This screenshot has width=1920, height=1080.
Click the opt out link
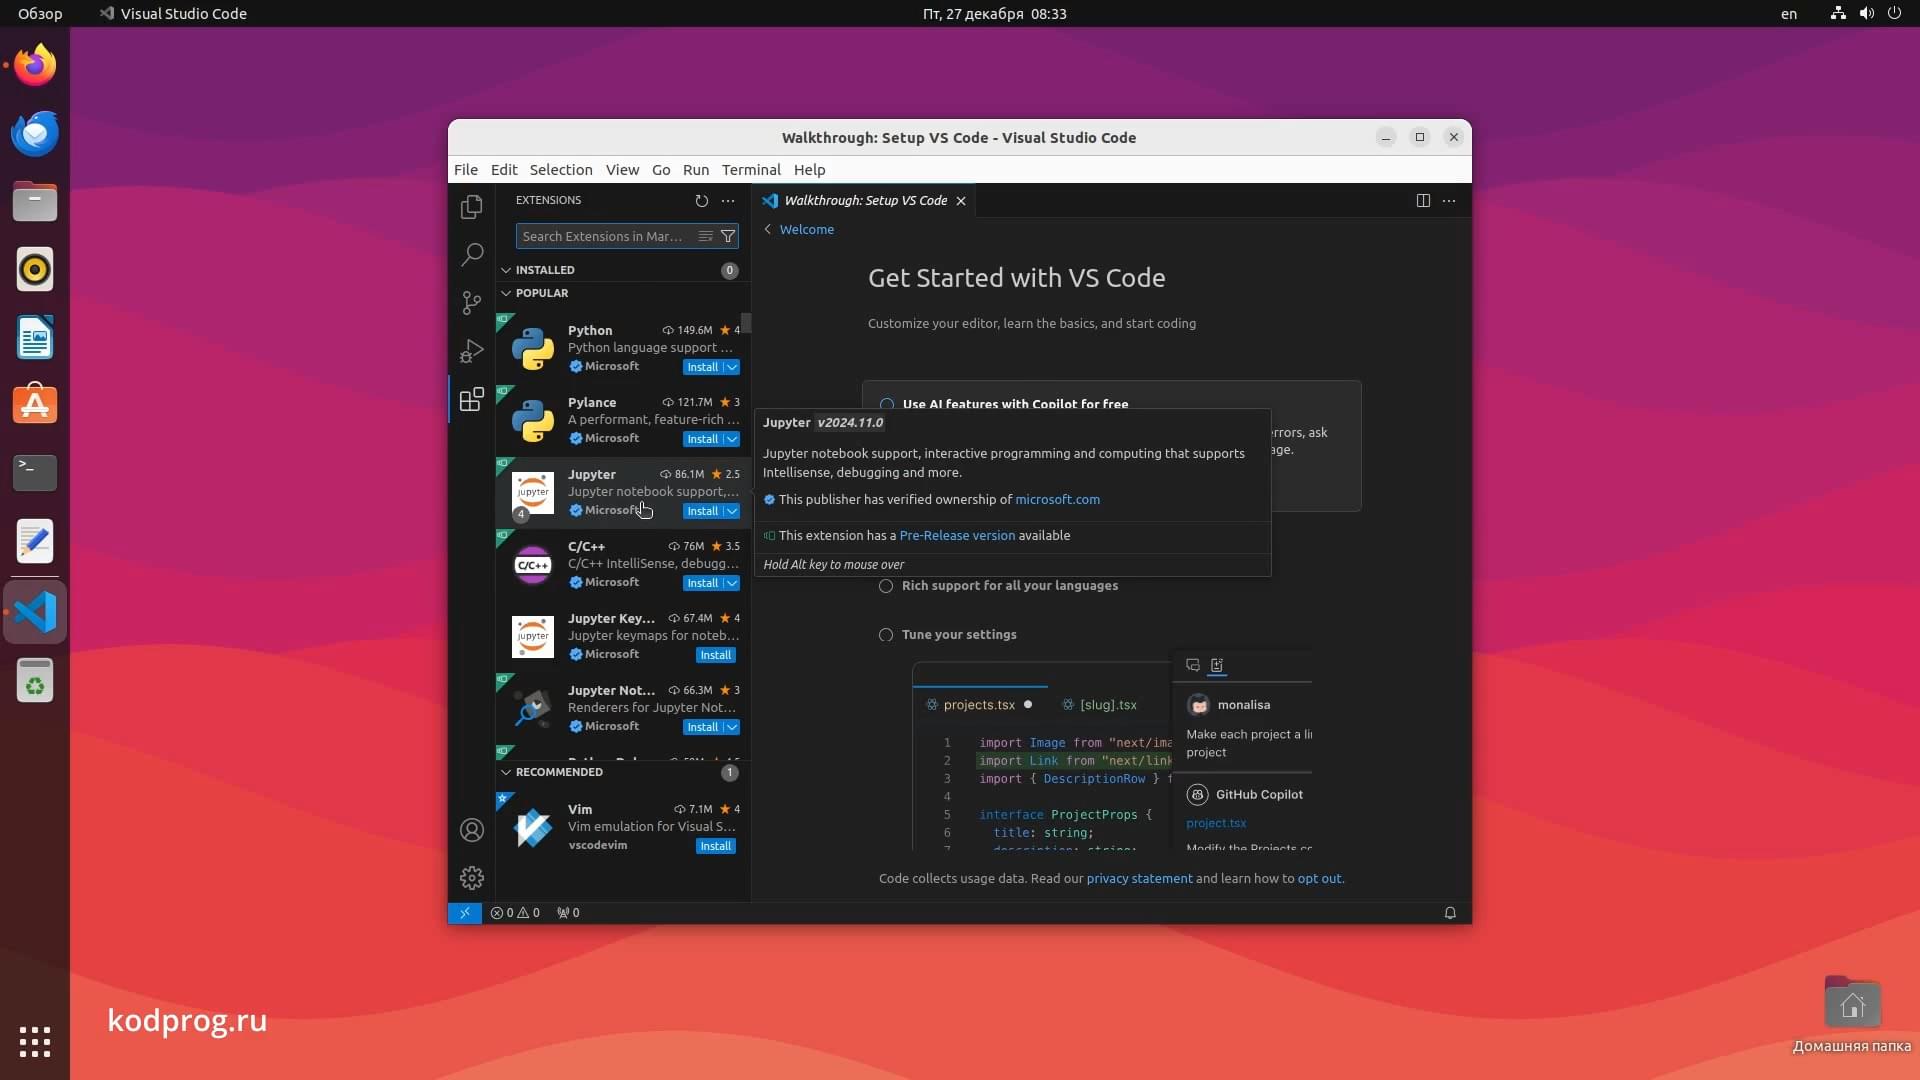click(1319, 879)
